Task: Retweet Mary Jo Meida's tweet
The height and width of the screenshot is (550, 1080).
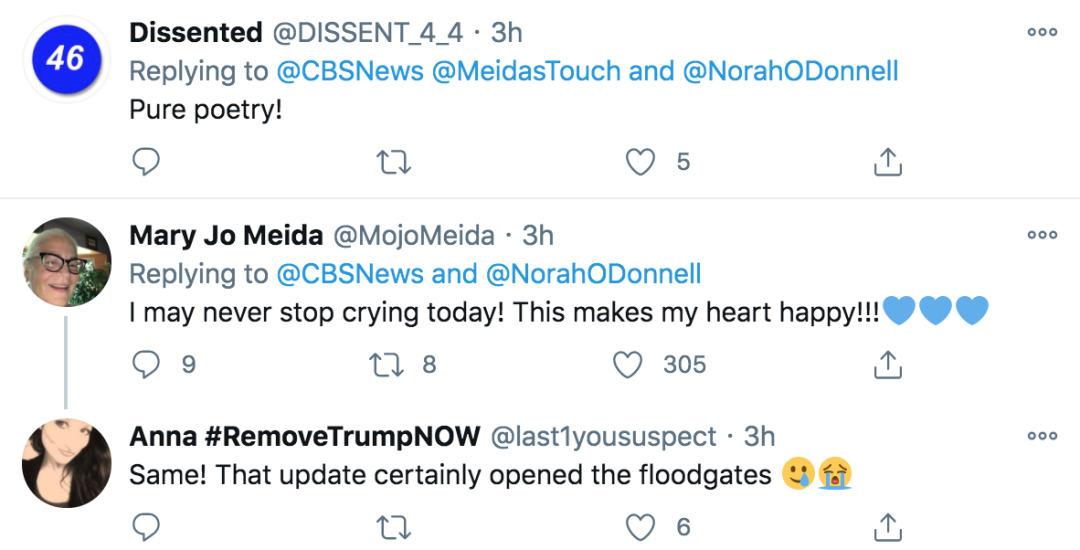Action: coord(385,365)
